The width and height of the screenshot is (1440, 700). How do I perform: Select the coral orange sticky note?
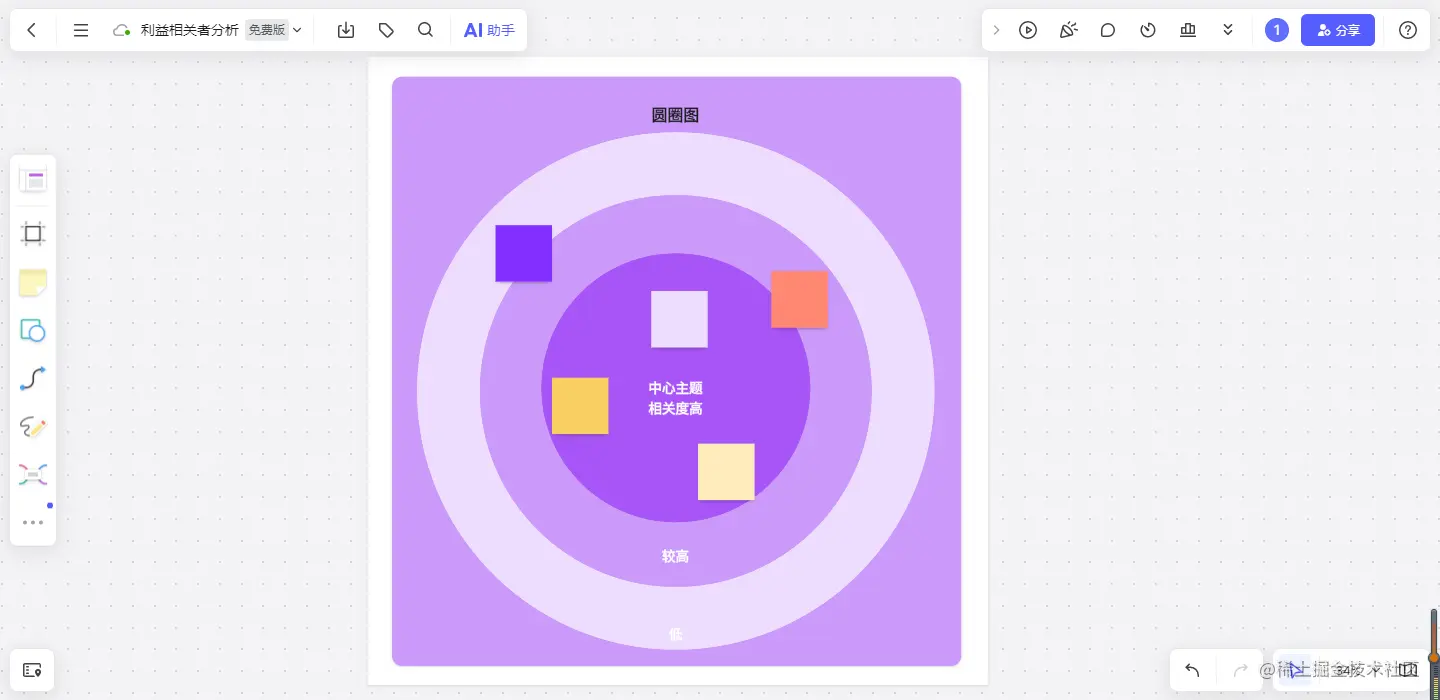(x=799, y=299)
